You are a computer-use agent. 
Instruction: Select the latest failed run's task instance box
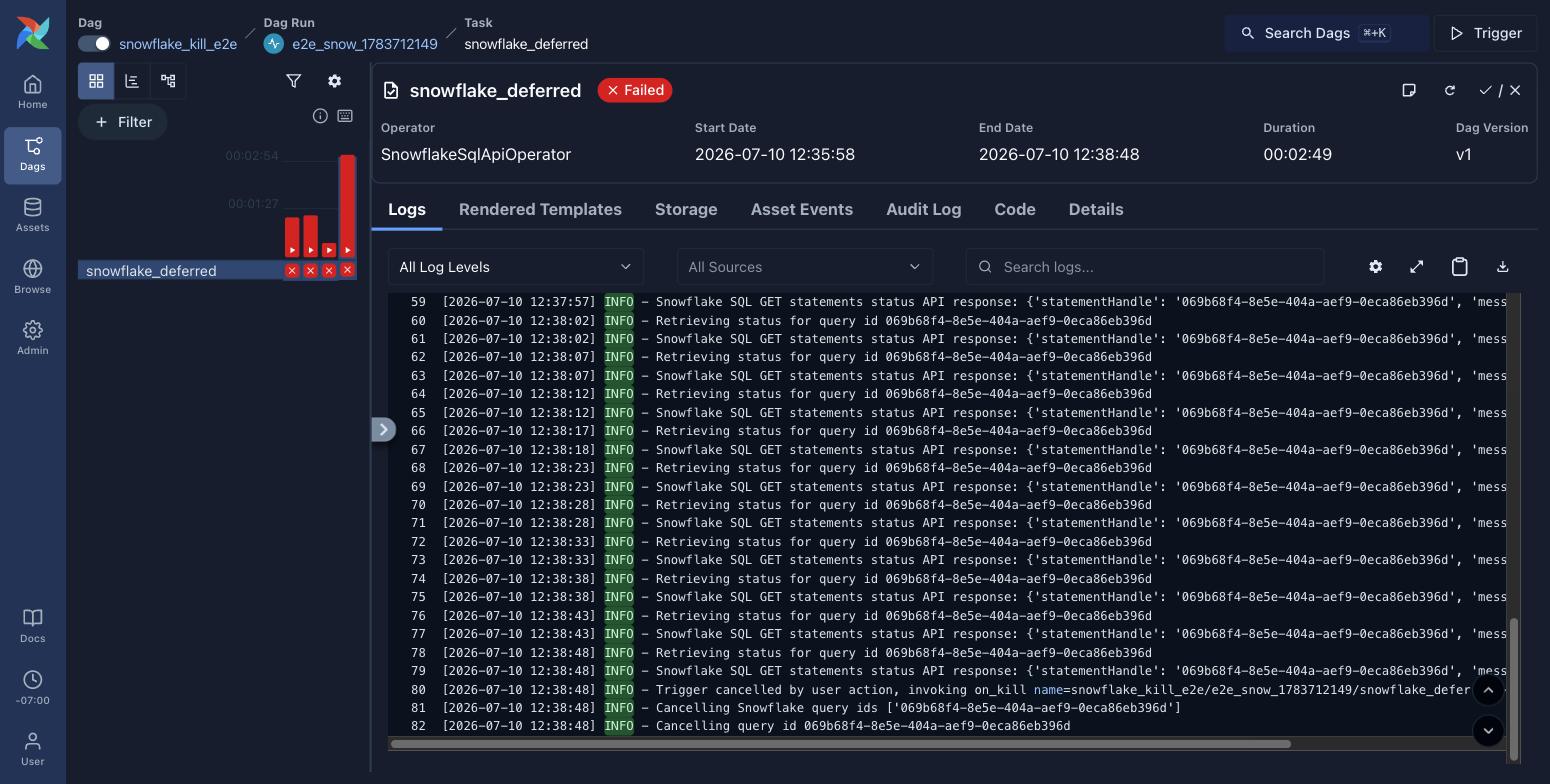[347, 270]
